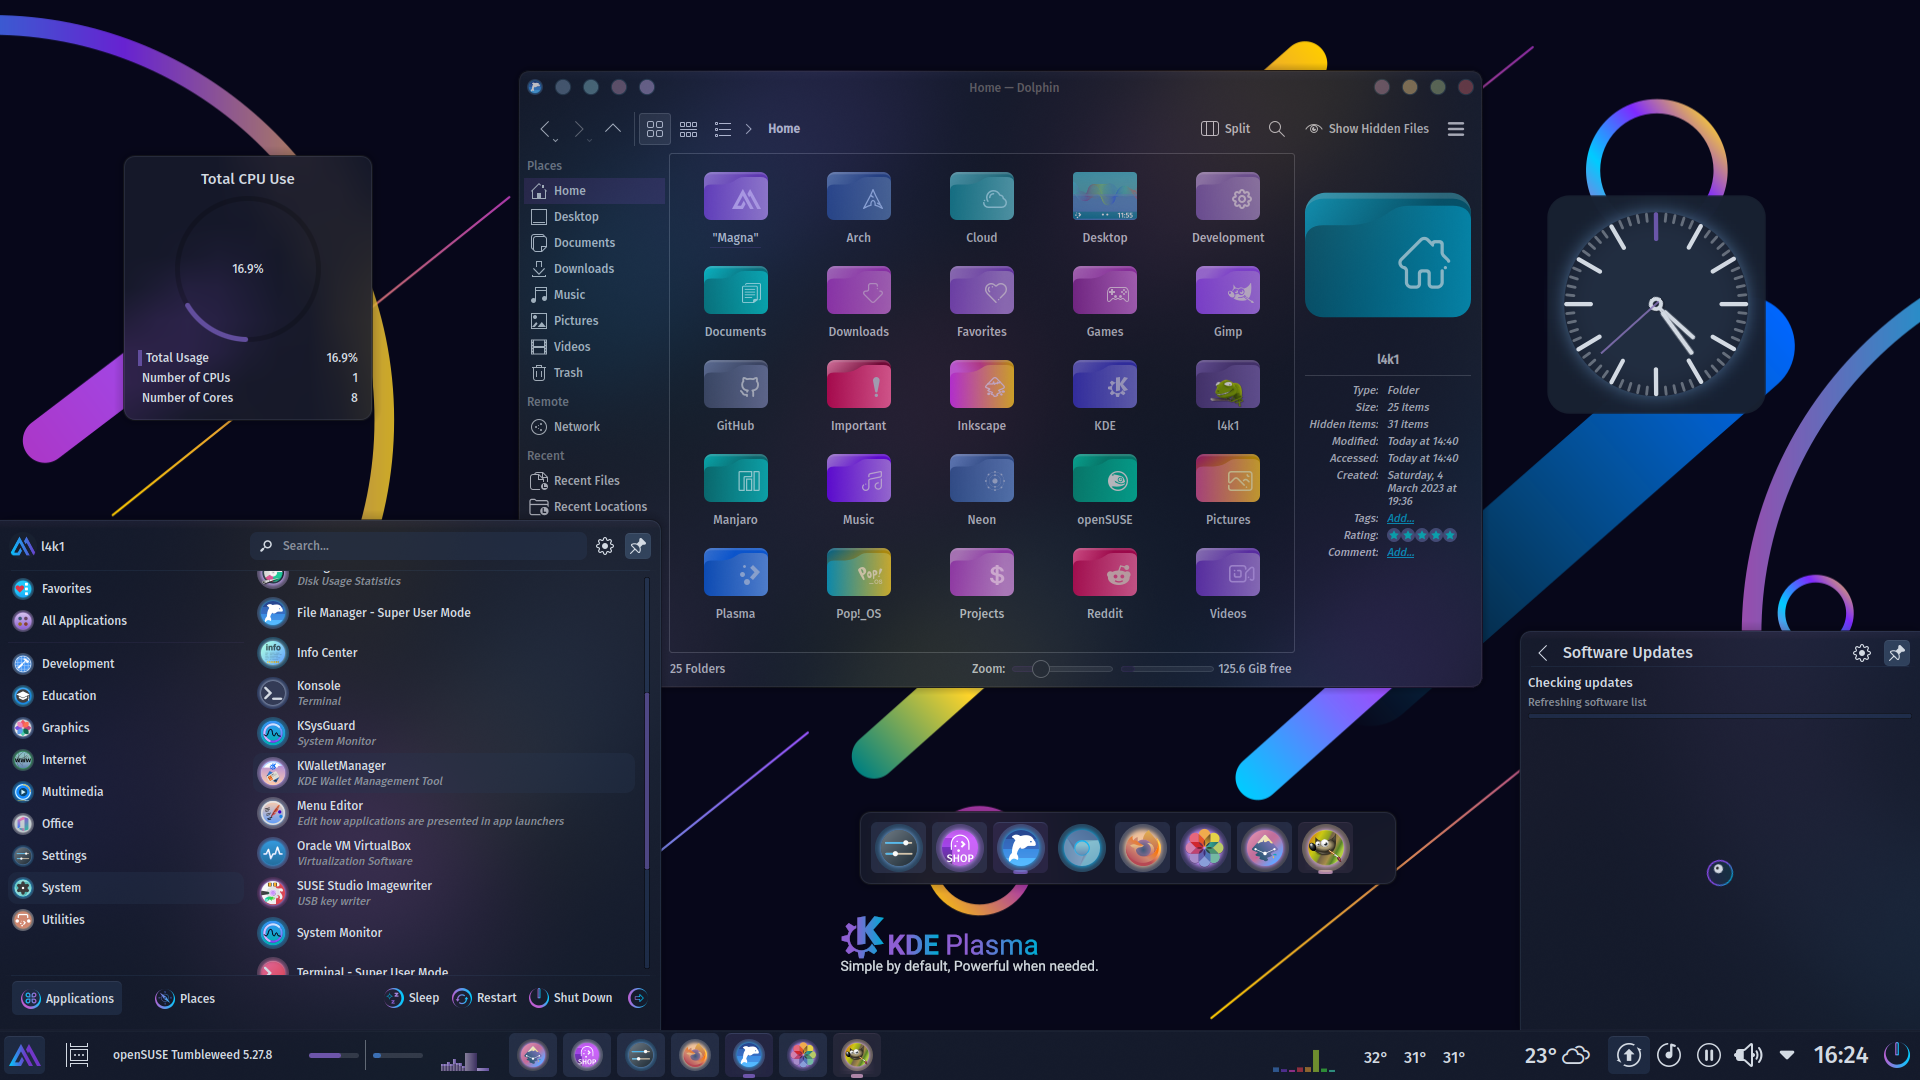
Task: Click the pause icon in system tray
Action: 1709,1055
